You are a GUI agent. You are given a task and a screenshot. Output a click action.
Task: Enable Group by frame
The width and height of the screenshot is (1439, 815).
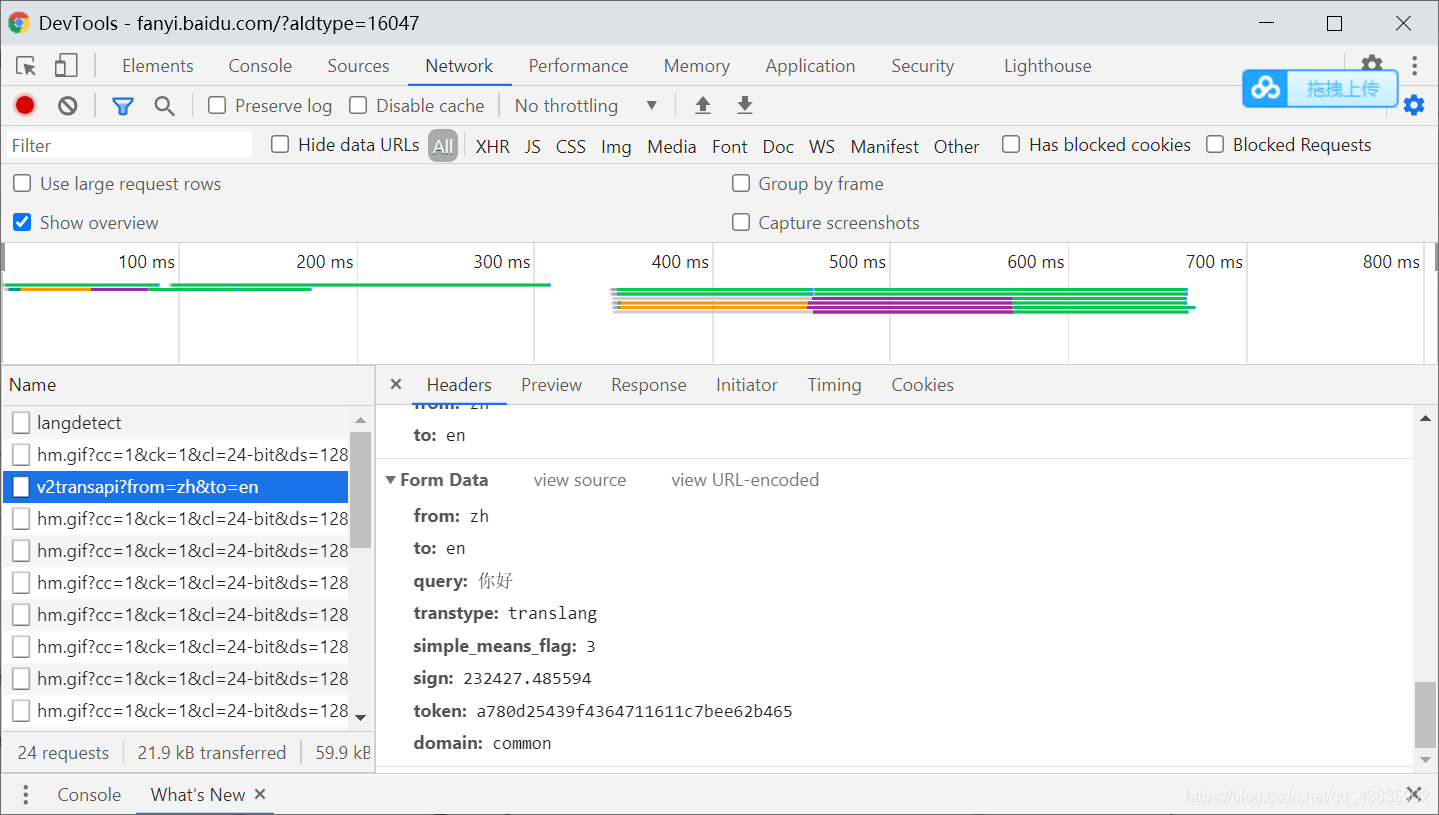coord(741,183)
